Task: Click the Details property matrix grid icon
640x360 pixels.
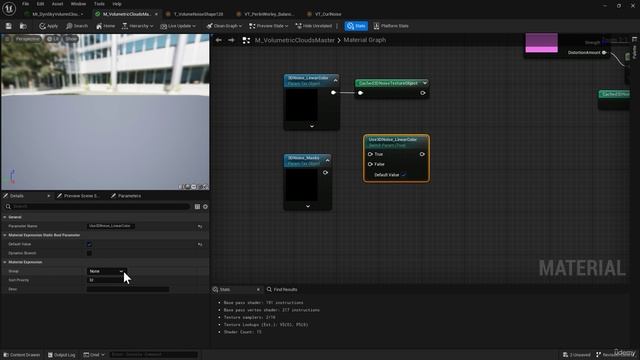Action: coord(197,207)
